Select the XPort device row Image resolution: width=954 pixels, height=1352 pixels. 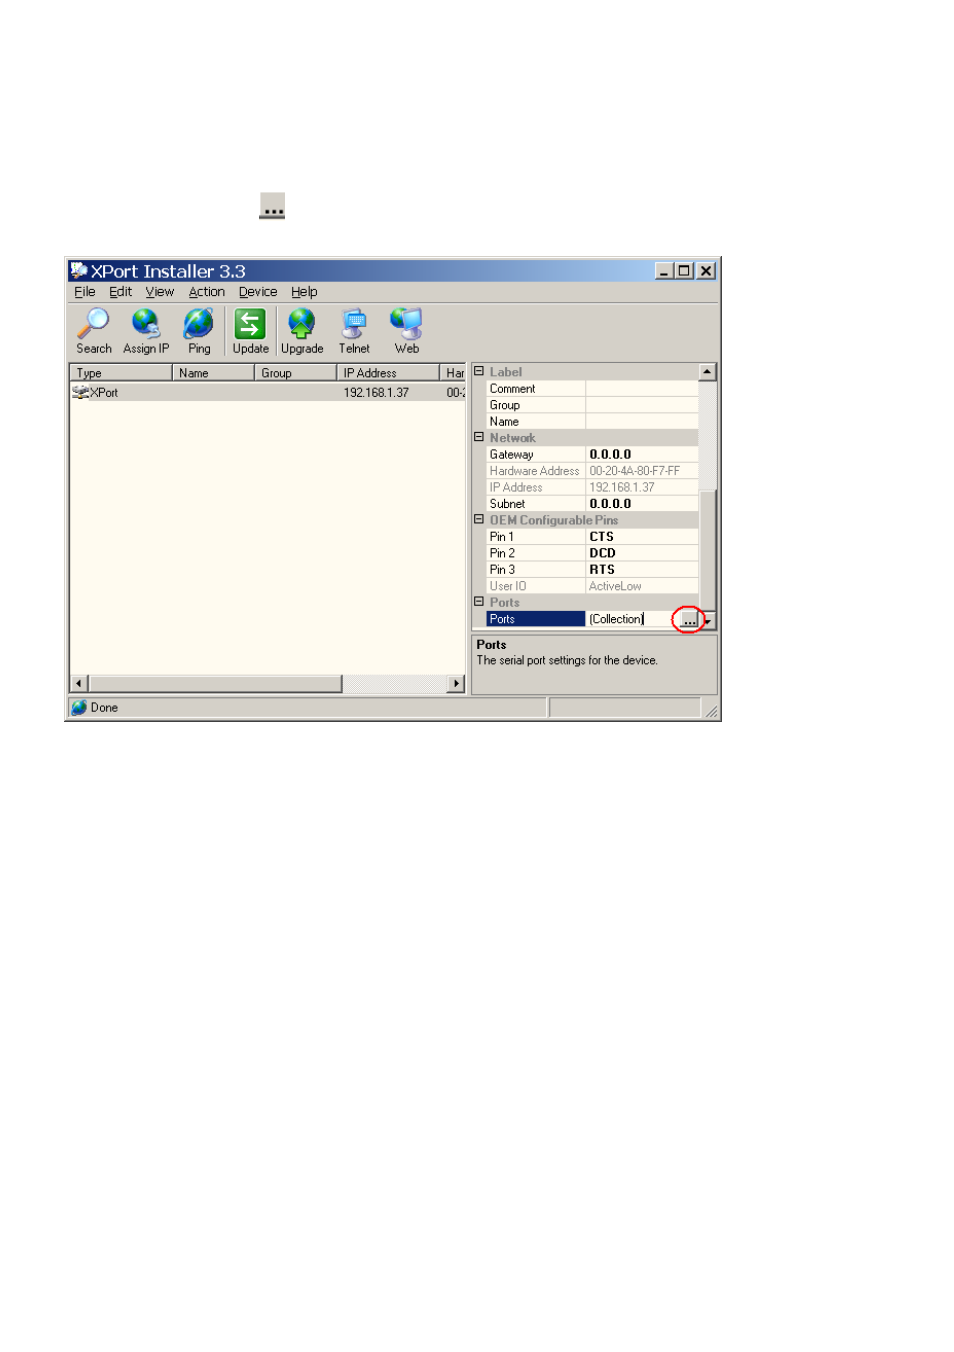pyautogui.click(x=267, y=393)
